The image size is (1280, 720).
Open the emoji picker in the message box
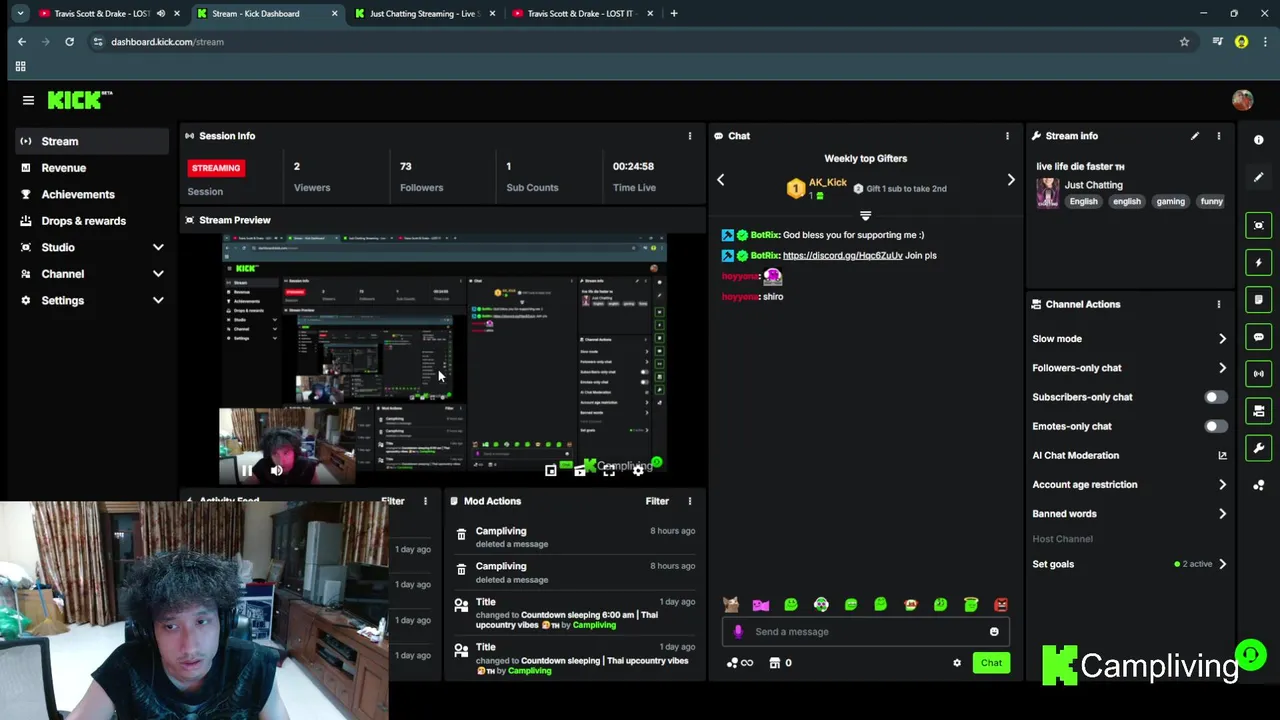tap(994, 631)
